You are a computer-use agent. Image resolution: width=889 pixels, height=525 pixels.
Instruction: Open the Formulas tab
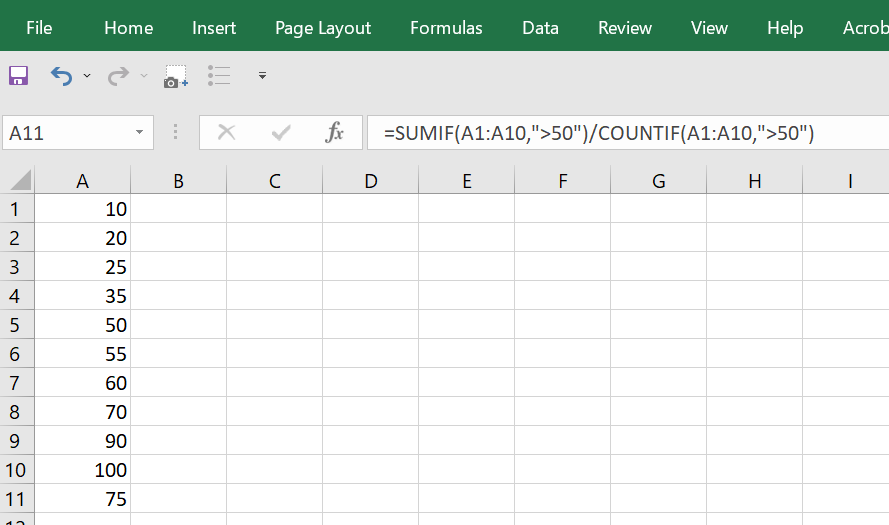point(446,28)
